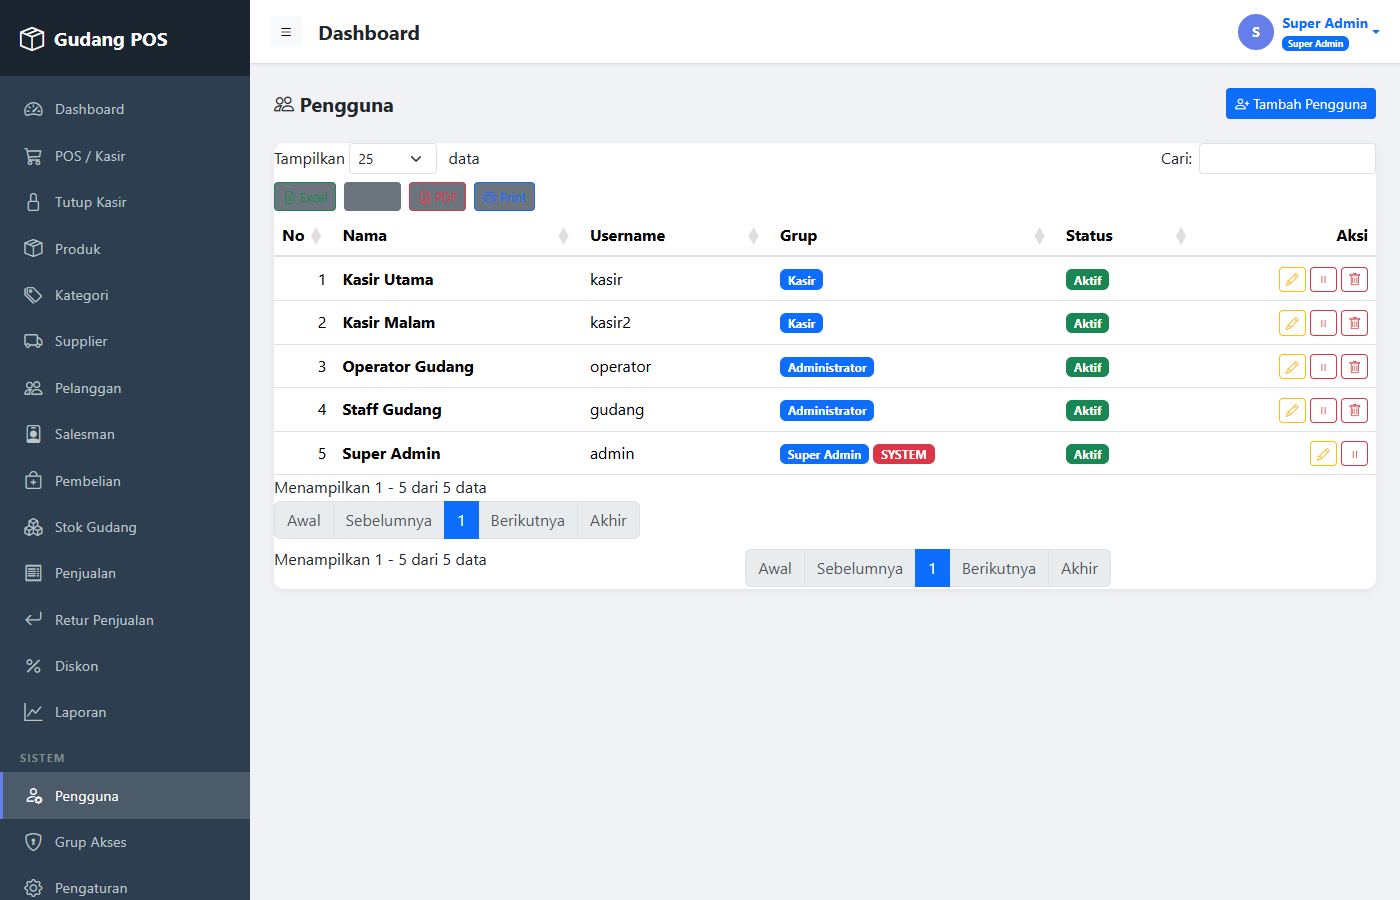1400x900 pixels.
Task: Pause the Staff Gudang account
Action: [x=1323, y=410]
